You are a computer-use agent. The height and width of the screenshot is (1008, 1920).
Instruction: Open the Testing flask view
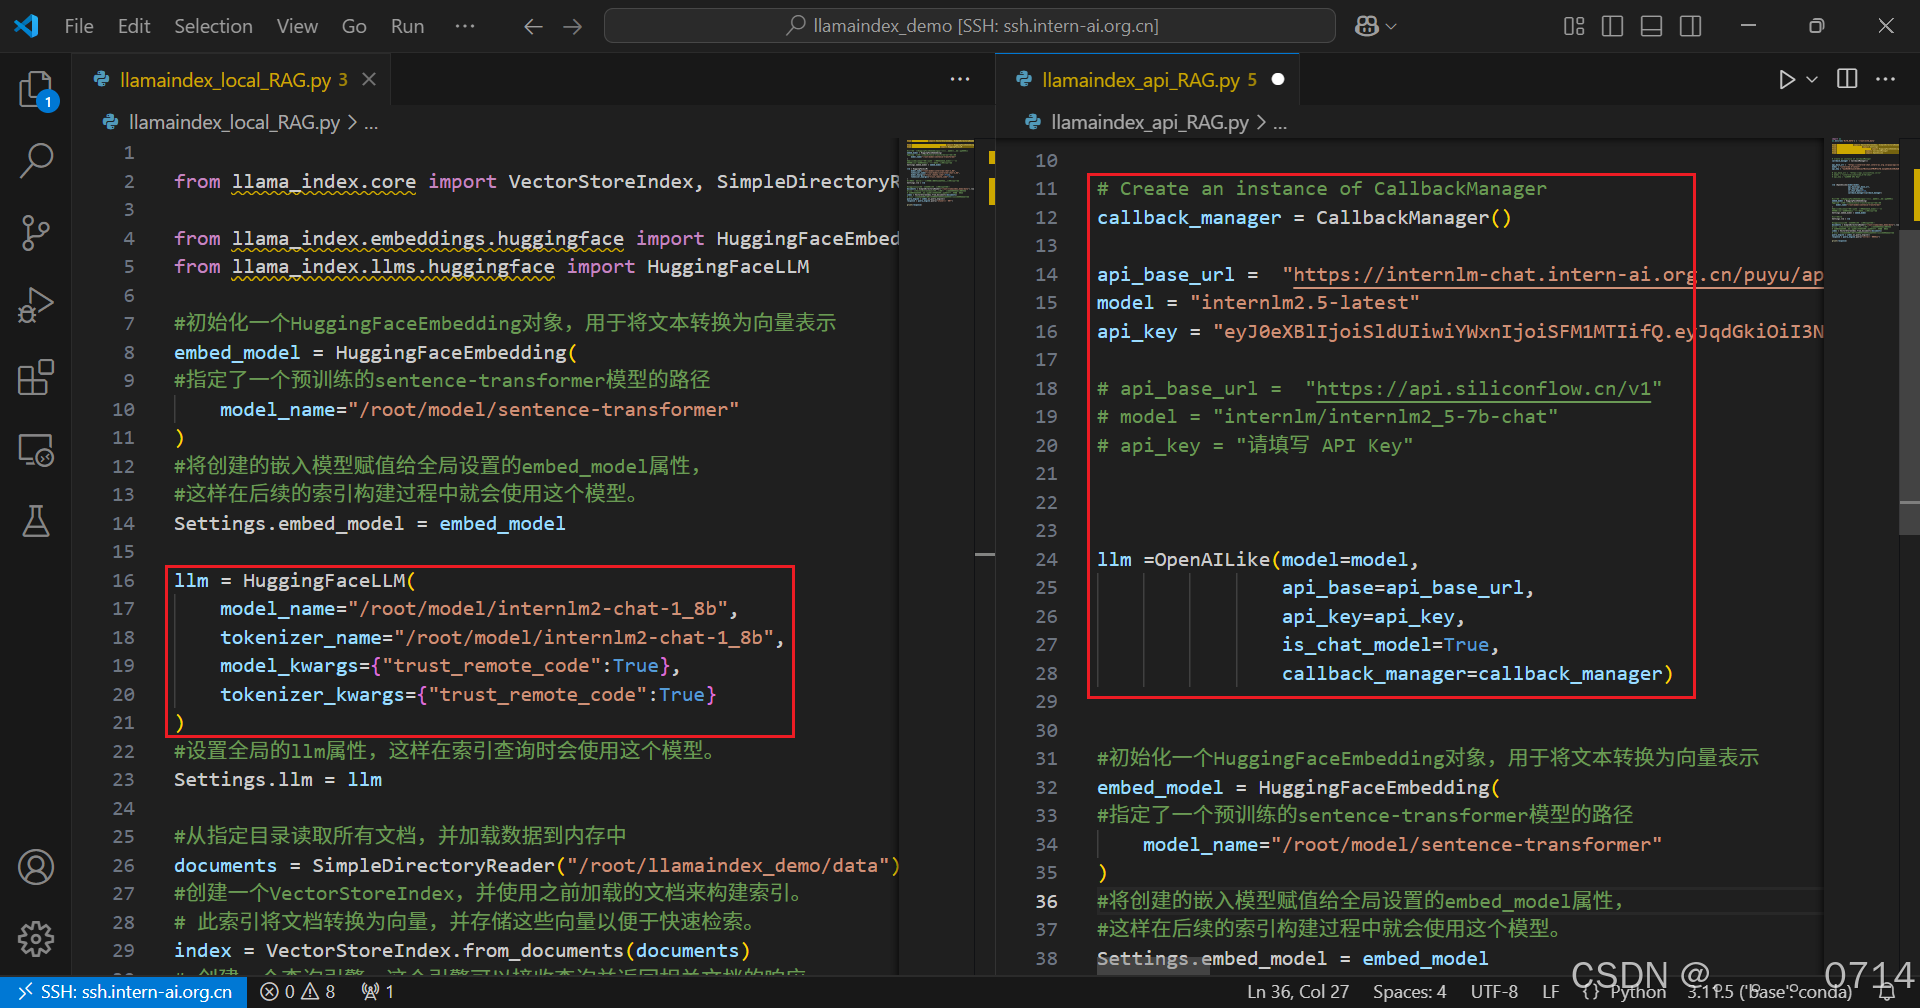point(36,521)
